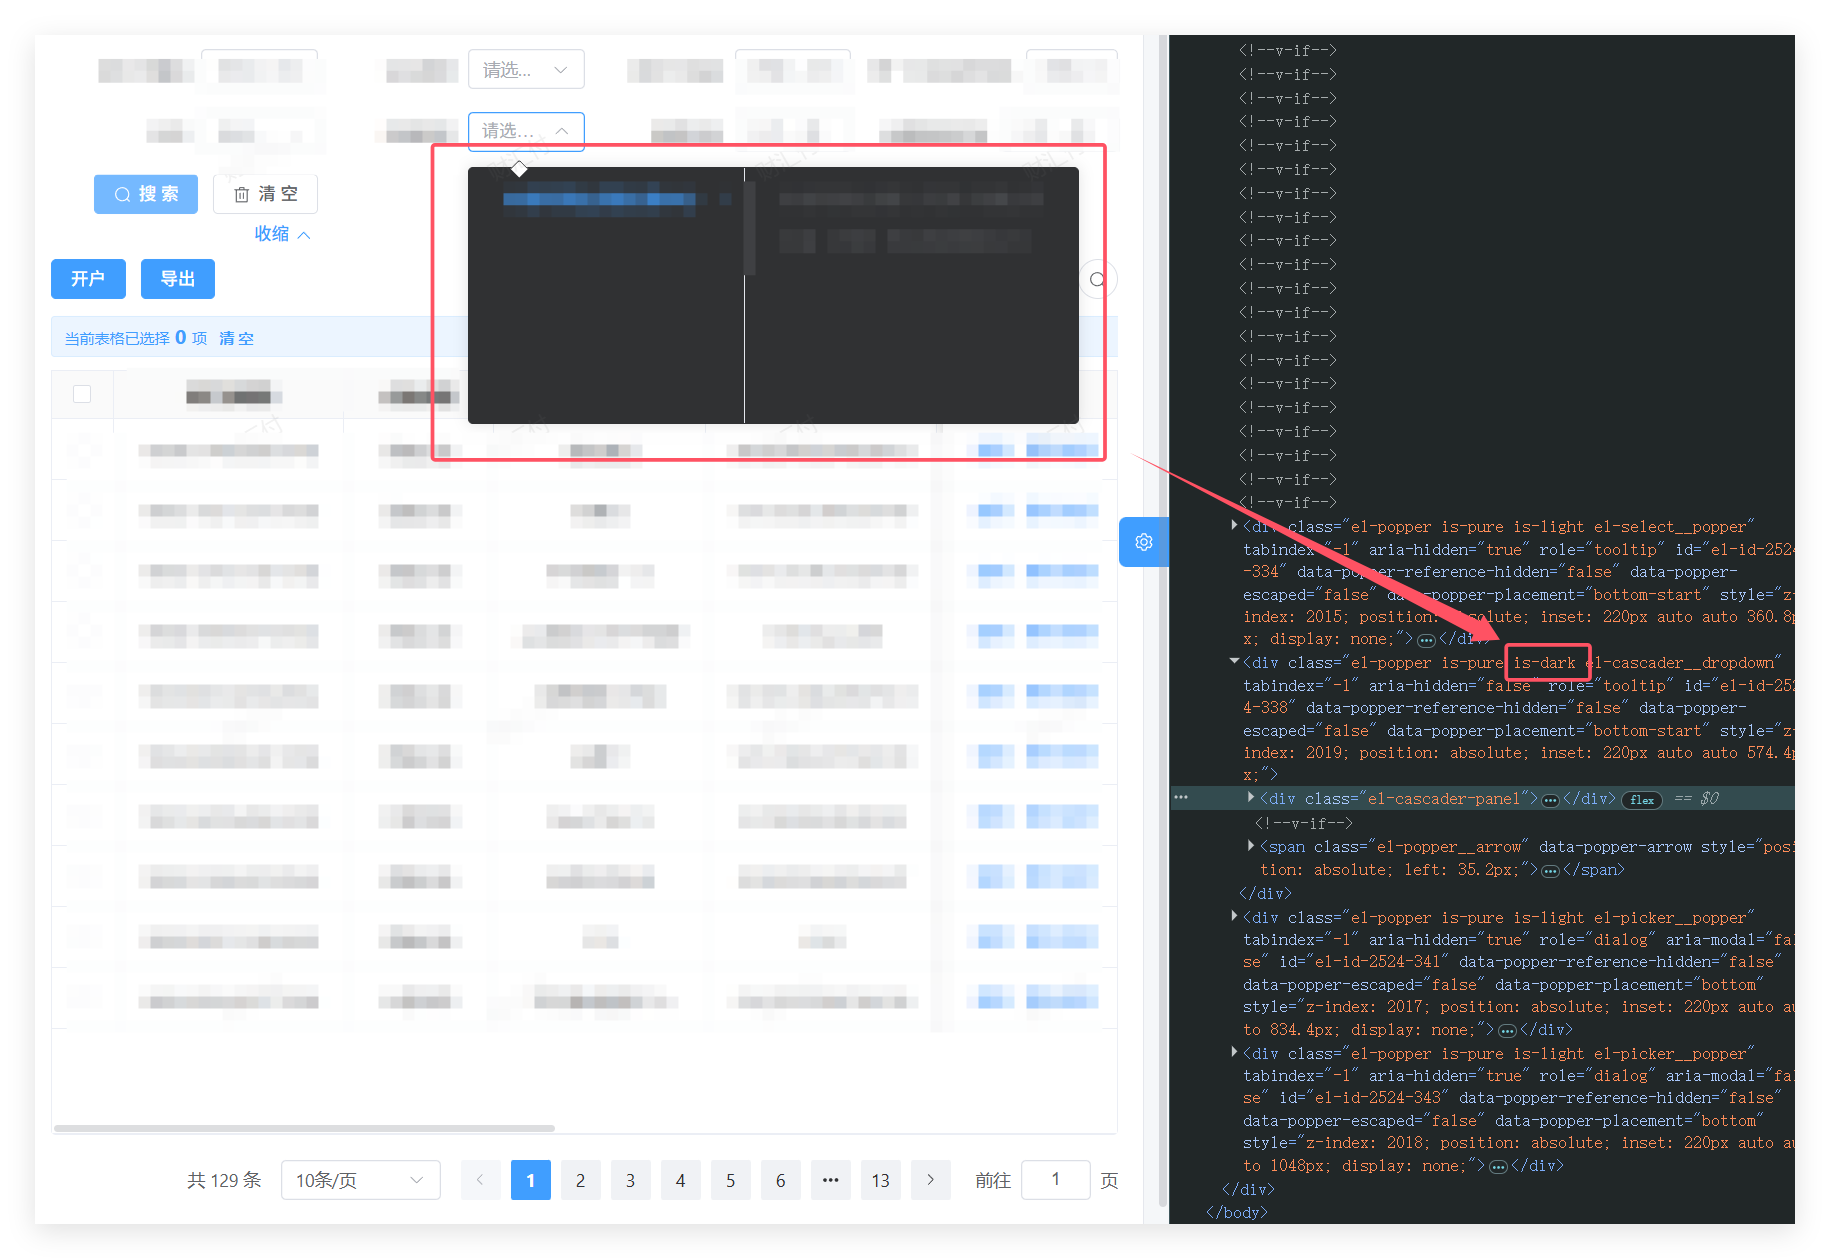Open the 10条/页 page size dropdown

tap(360, 1180)
